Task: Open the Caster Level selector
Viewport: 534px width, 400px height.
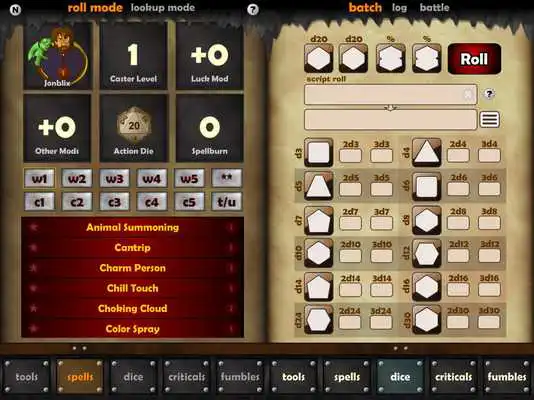Action: coord(134,56)
